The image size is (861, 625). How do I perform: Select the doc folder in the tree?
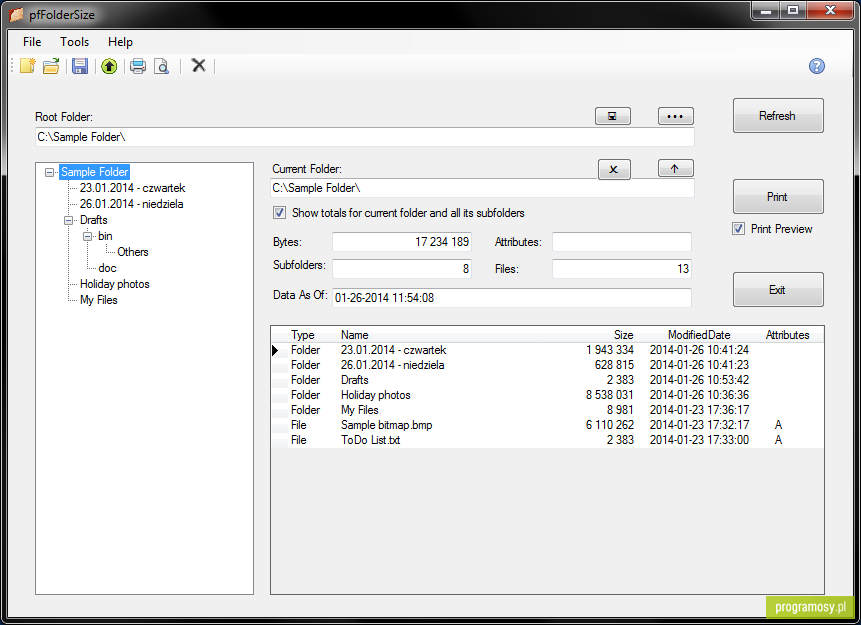pyautogui.click(x=107, y=268)
